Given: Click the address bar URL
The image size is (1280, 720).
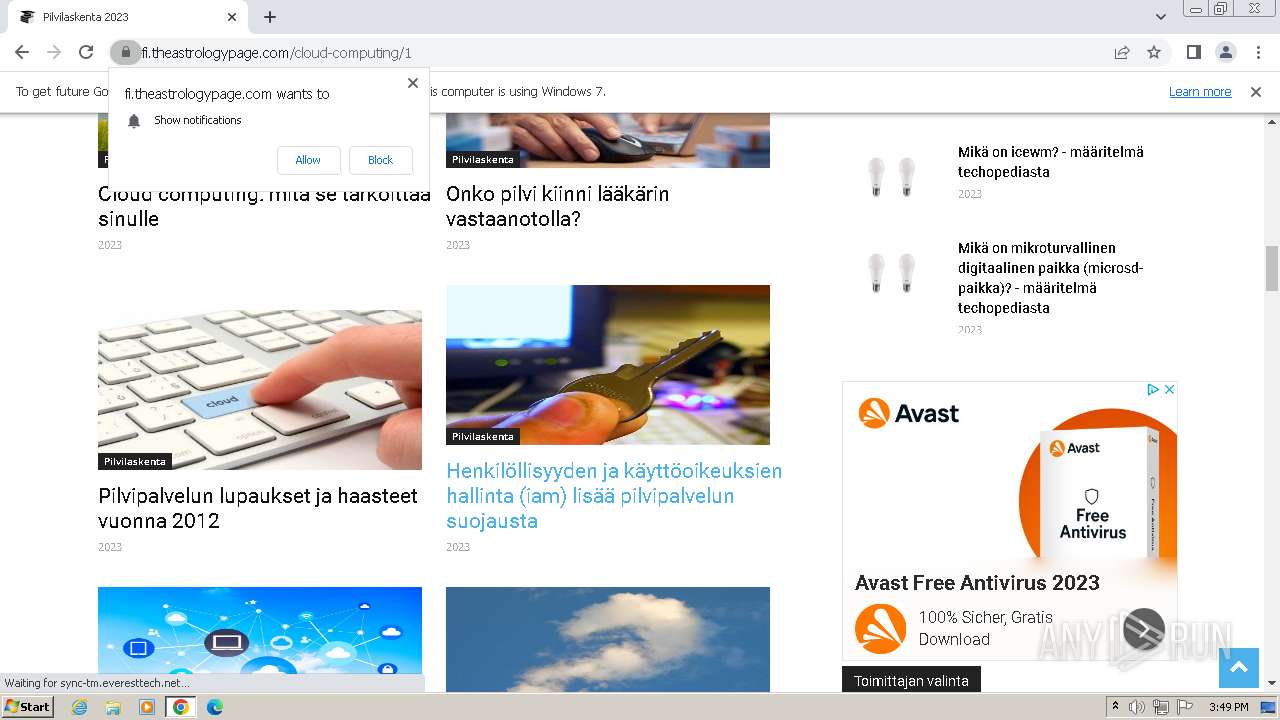Looking at the screenshot, I should coord(277,53).
